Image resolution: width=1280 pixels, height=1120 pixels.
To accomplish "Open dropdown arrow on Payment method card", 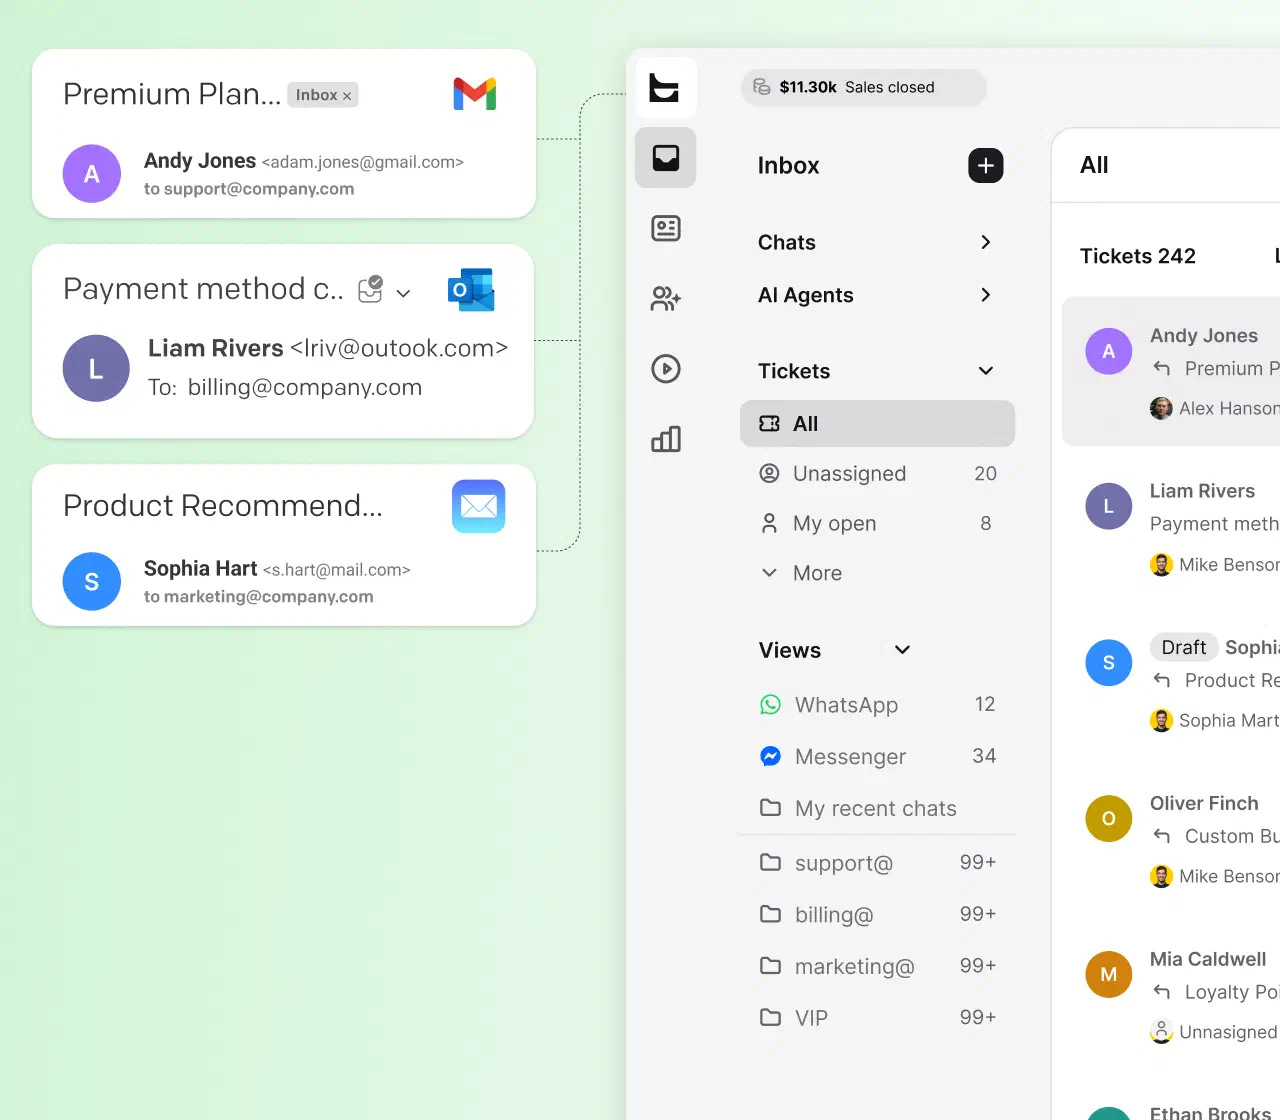I will tap(404, 293).
